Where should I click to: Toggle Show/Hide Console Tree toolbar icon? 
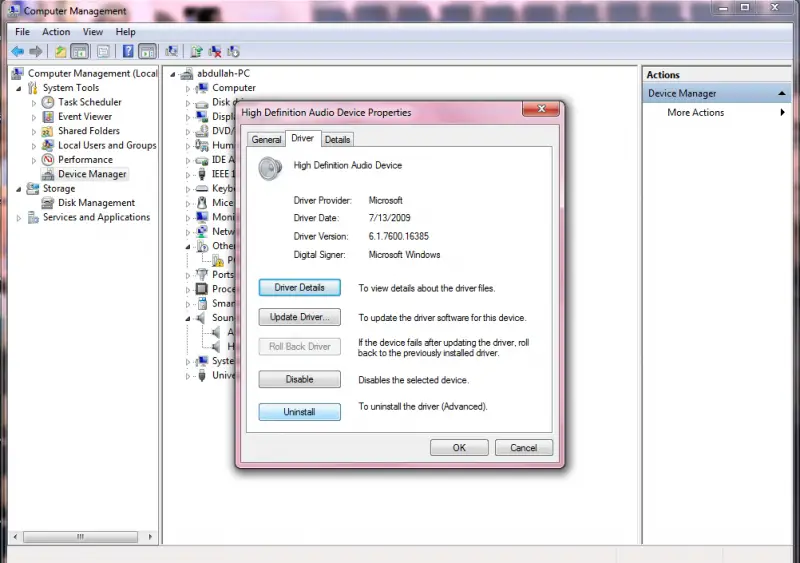pyautogui.click(x=79, y=51)
